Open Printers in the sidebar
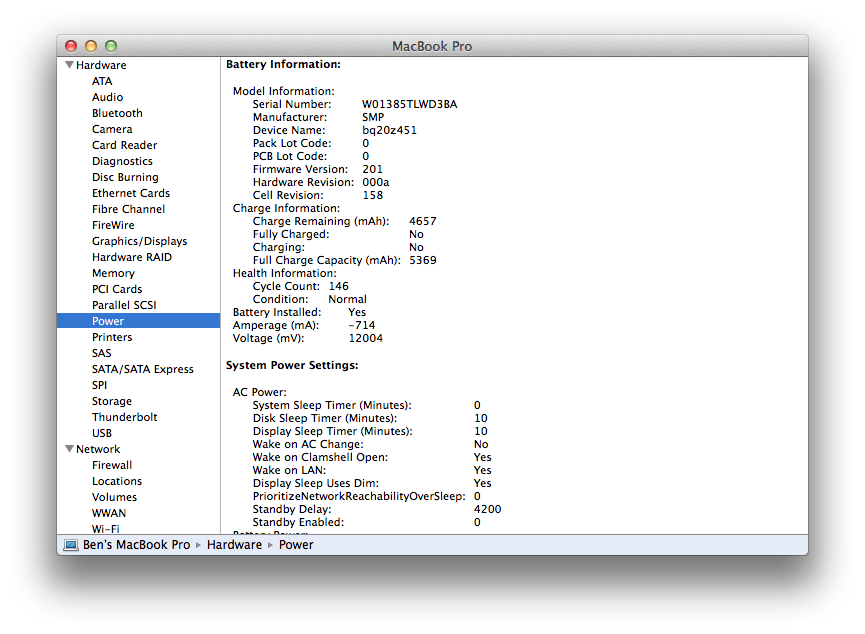The height and width of the screenshot is (634, 865). pos(112,337)
